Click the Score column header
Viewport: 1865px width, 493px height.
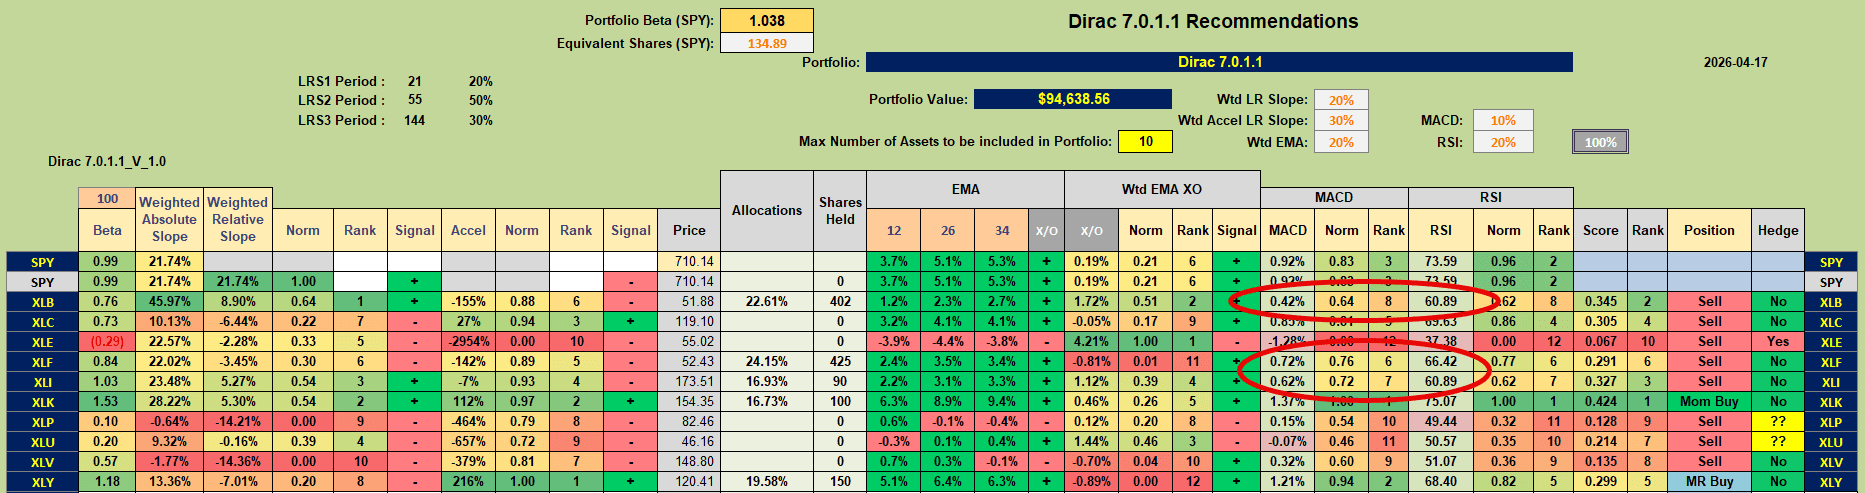point(1600,230)
